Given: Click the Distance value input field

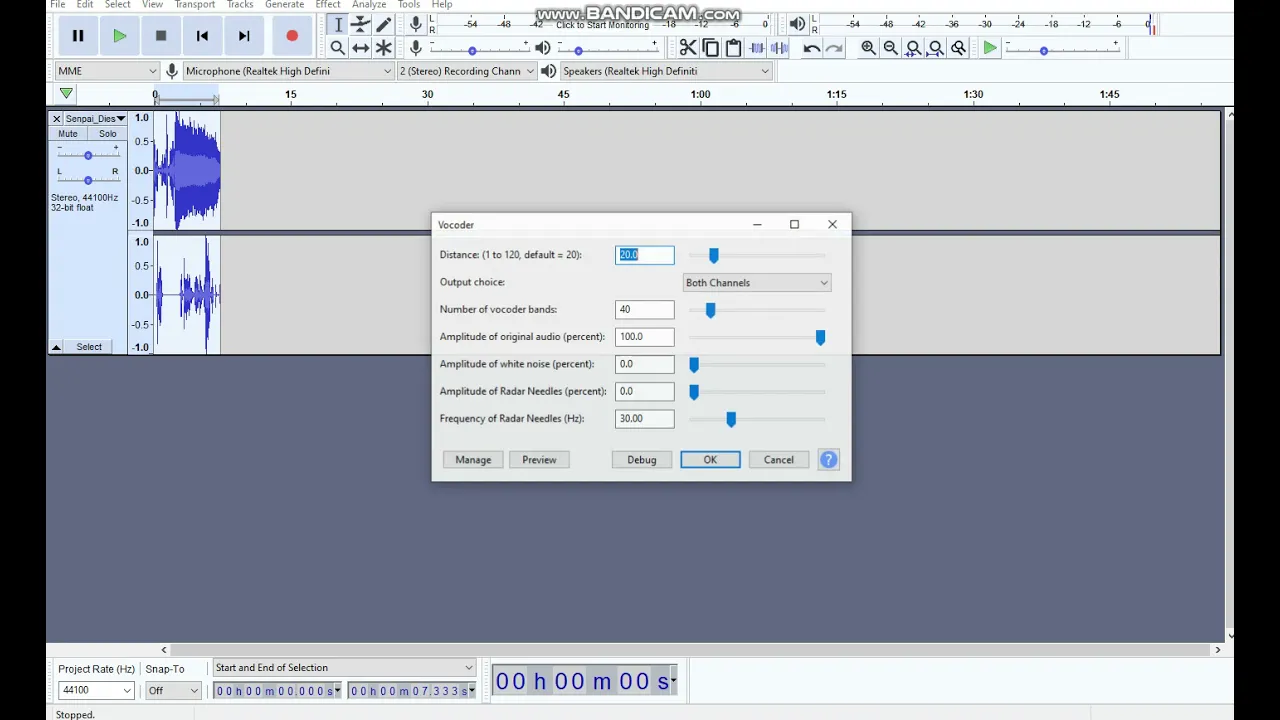Looking at the screenshot, I should click(x=645, y=255).
